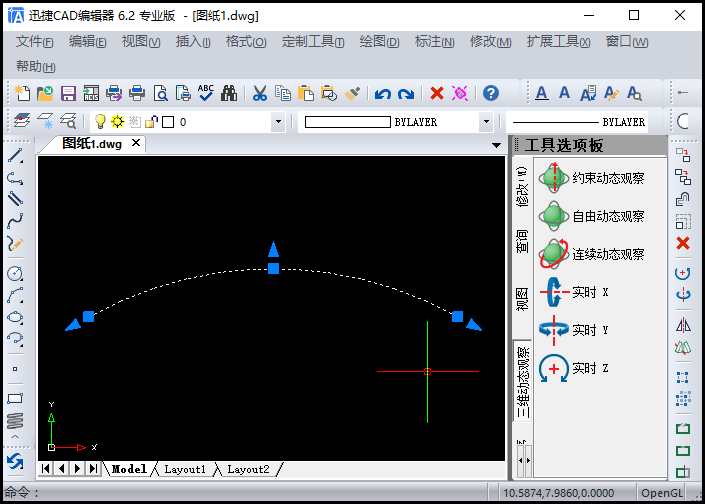The width and height of the screenshot is (705, 504).
Task: Select the Model tab
Action: [x=129, y=469]
